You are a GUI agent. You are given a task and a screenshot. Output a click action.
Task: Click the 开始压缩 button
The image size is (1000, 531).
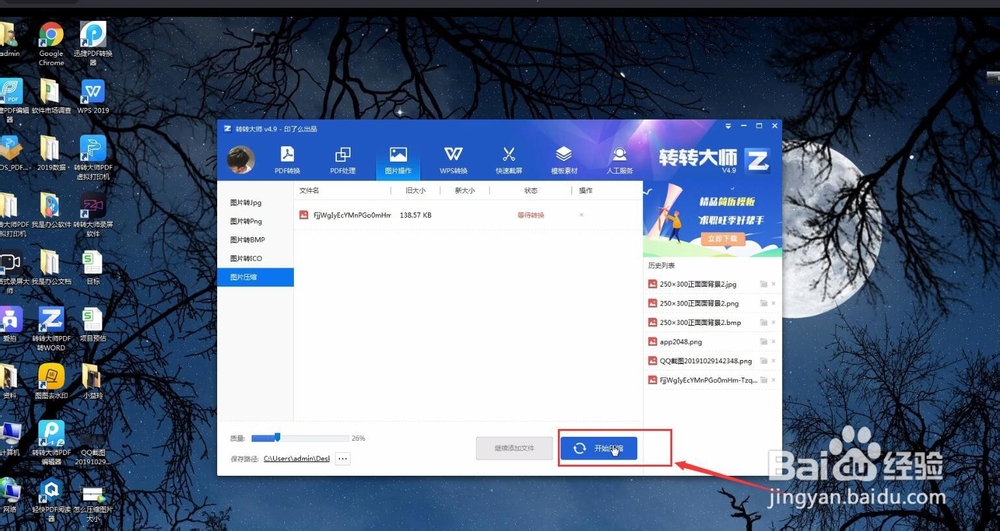599,448
